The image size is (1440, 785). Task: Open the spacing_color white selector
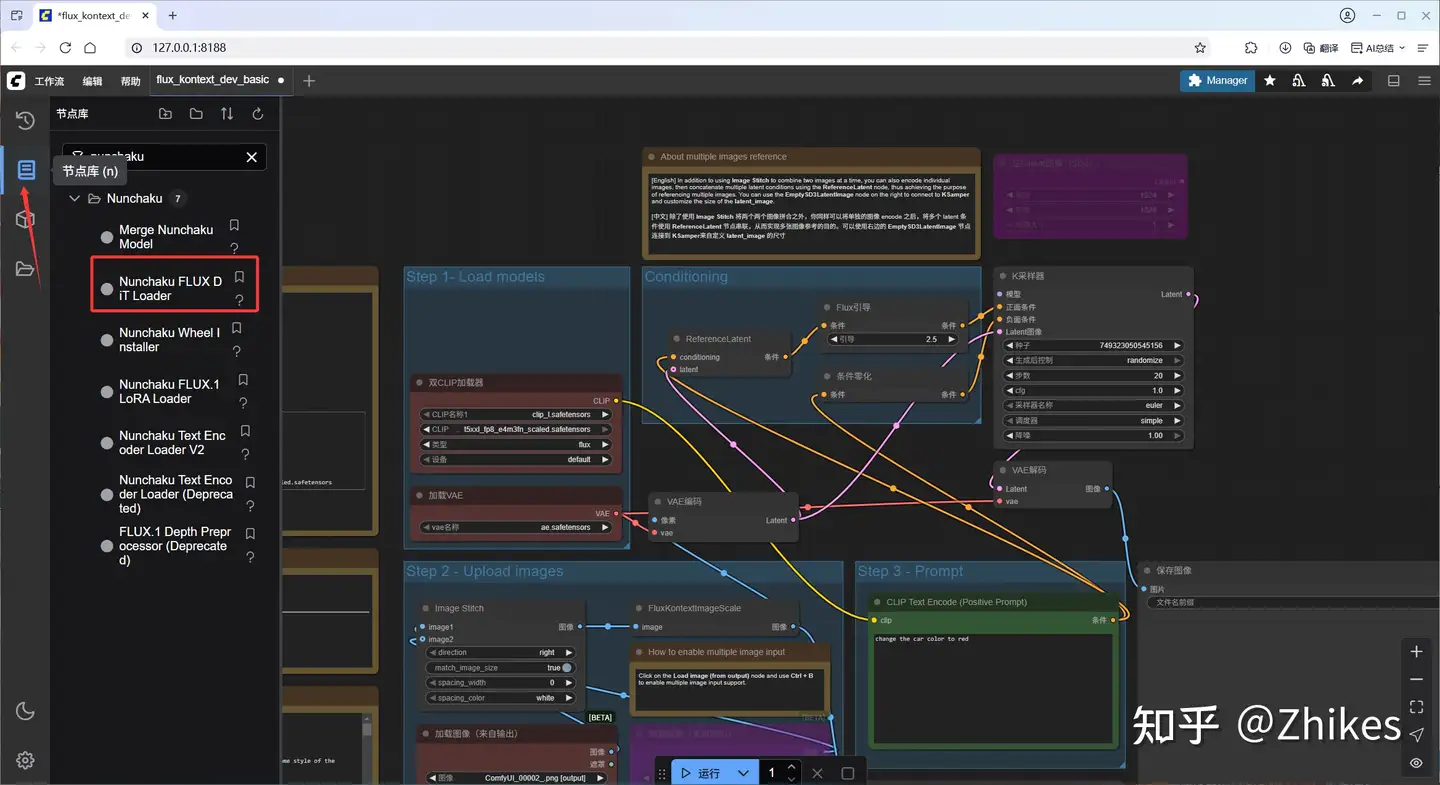(500, 698)
